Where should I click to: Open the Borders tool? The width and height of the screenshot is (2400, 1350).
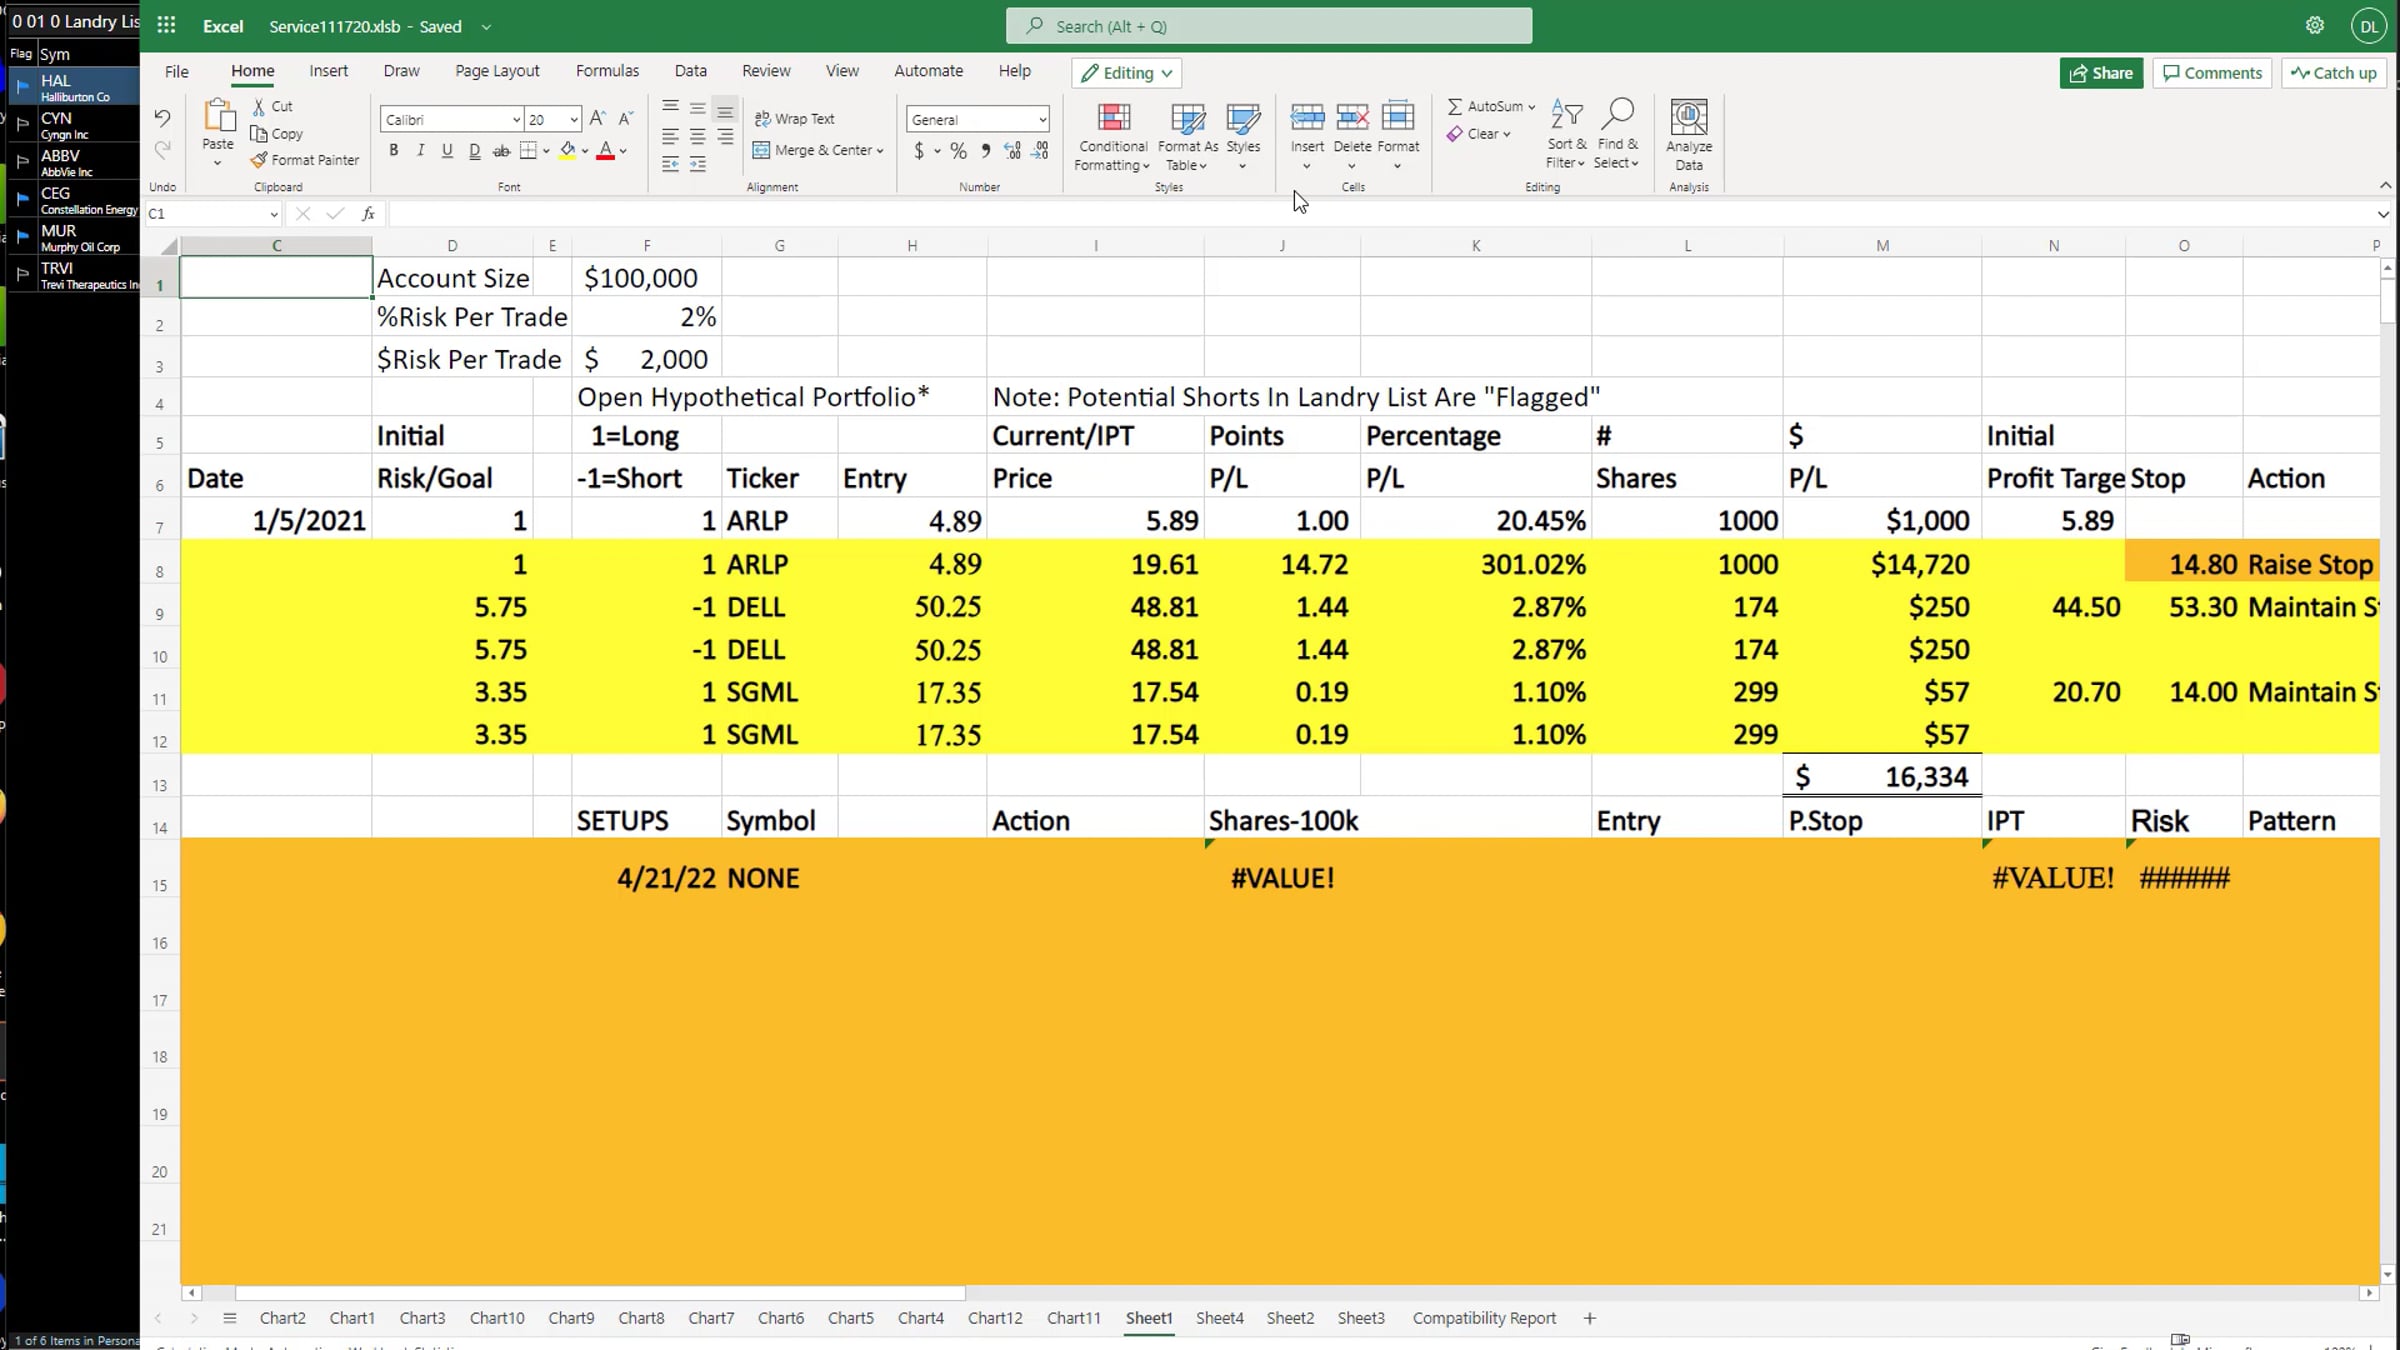[x=529, y=151]
